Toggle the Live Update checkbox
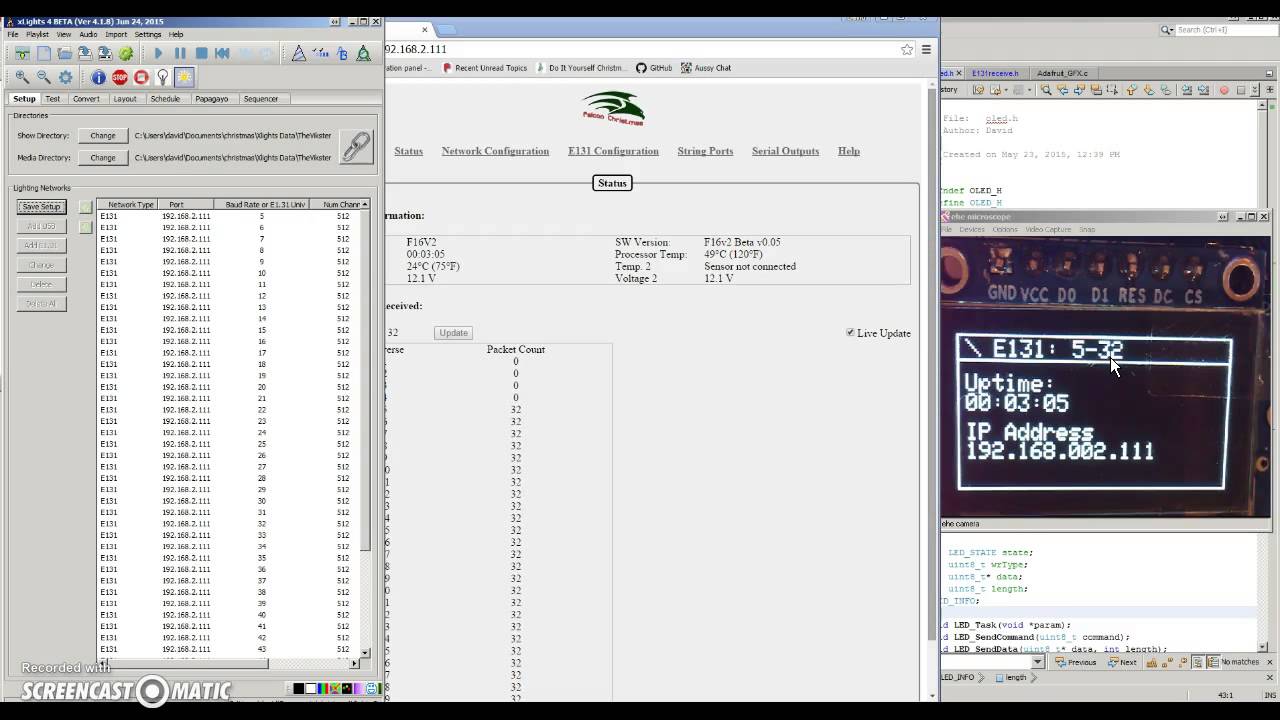 (851, 332)
